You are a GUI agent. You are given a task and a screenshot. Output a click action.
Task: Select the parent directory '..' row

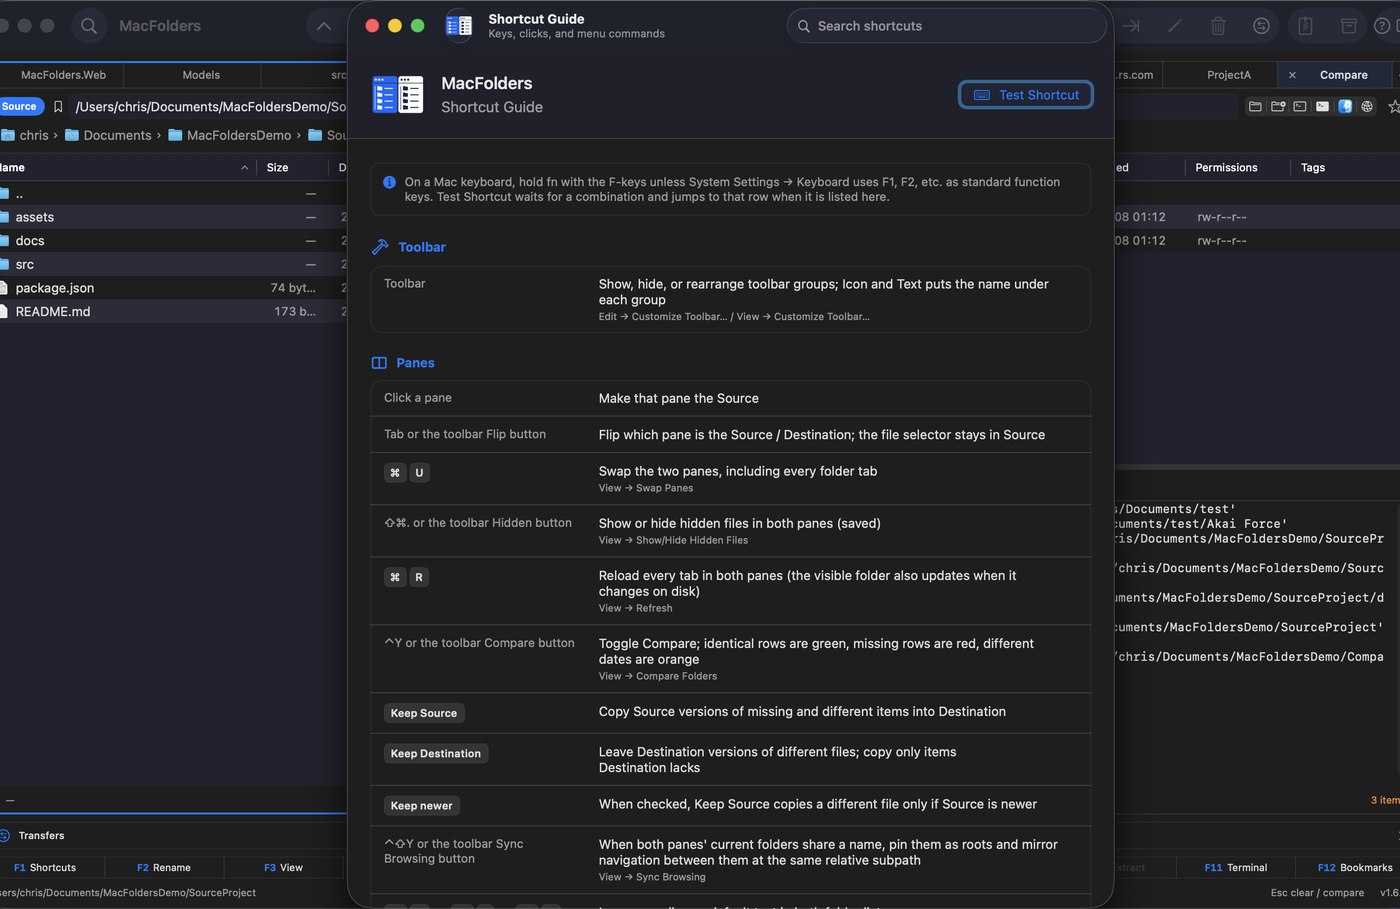tap(173, 194)
